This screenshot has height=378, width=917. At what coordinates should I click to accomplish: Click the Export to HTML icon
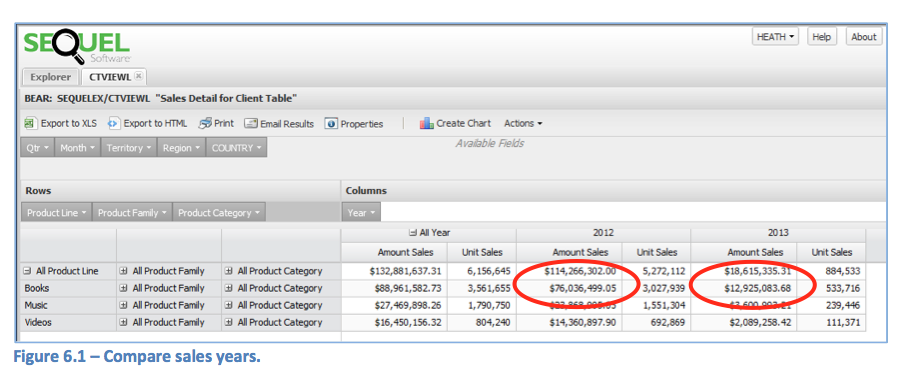[x=114, y=123]
